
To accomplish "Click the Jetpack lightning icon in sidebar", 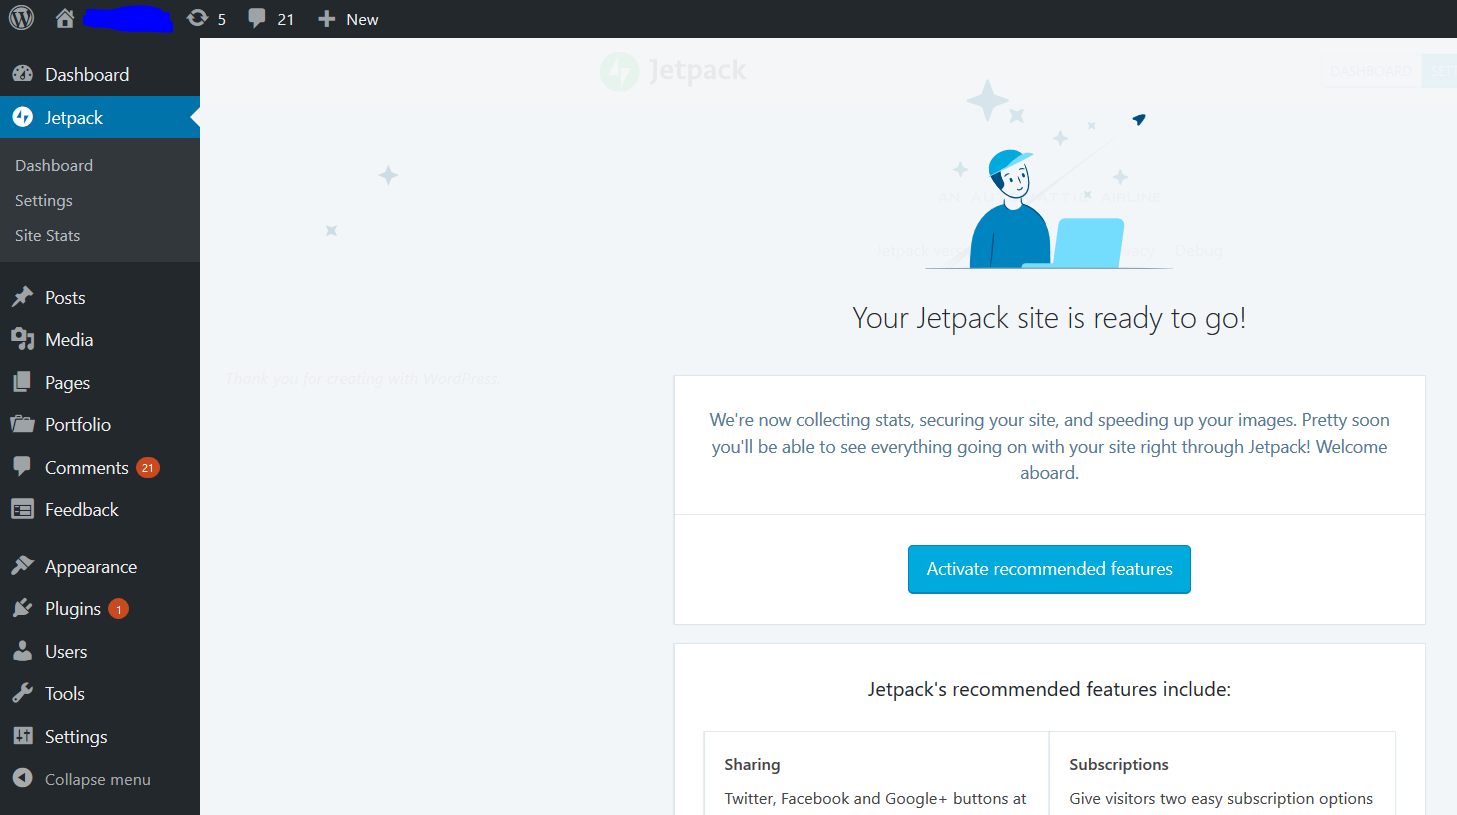I will pos(22,117).
